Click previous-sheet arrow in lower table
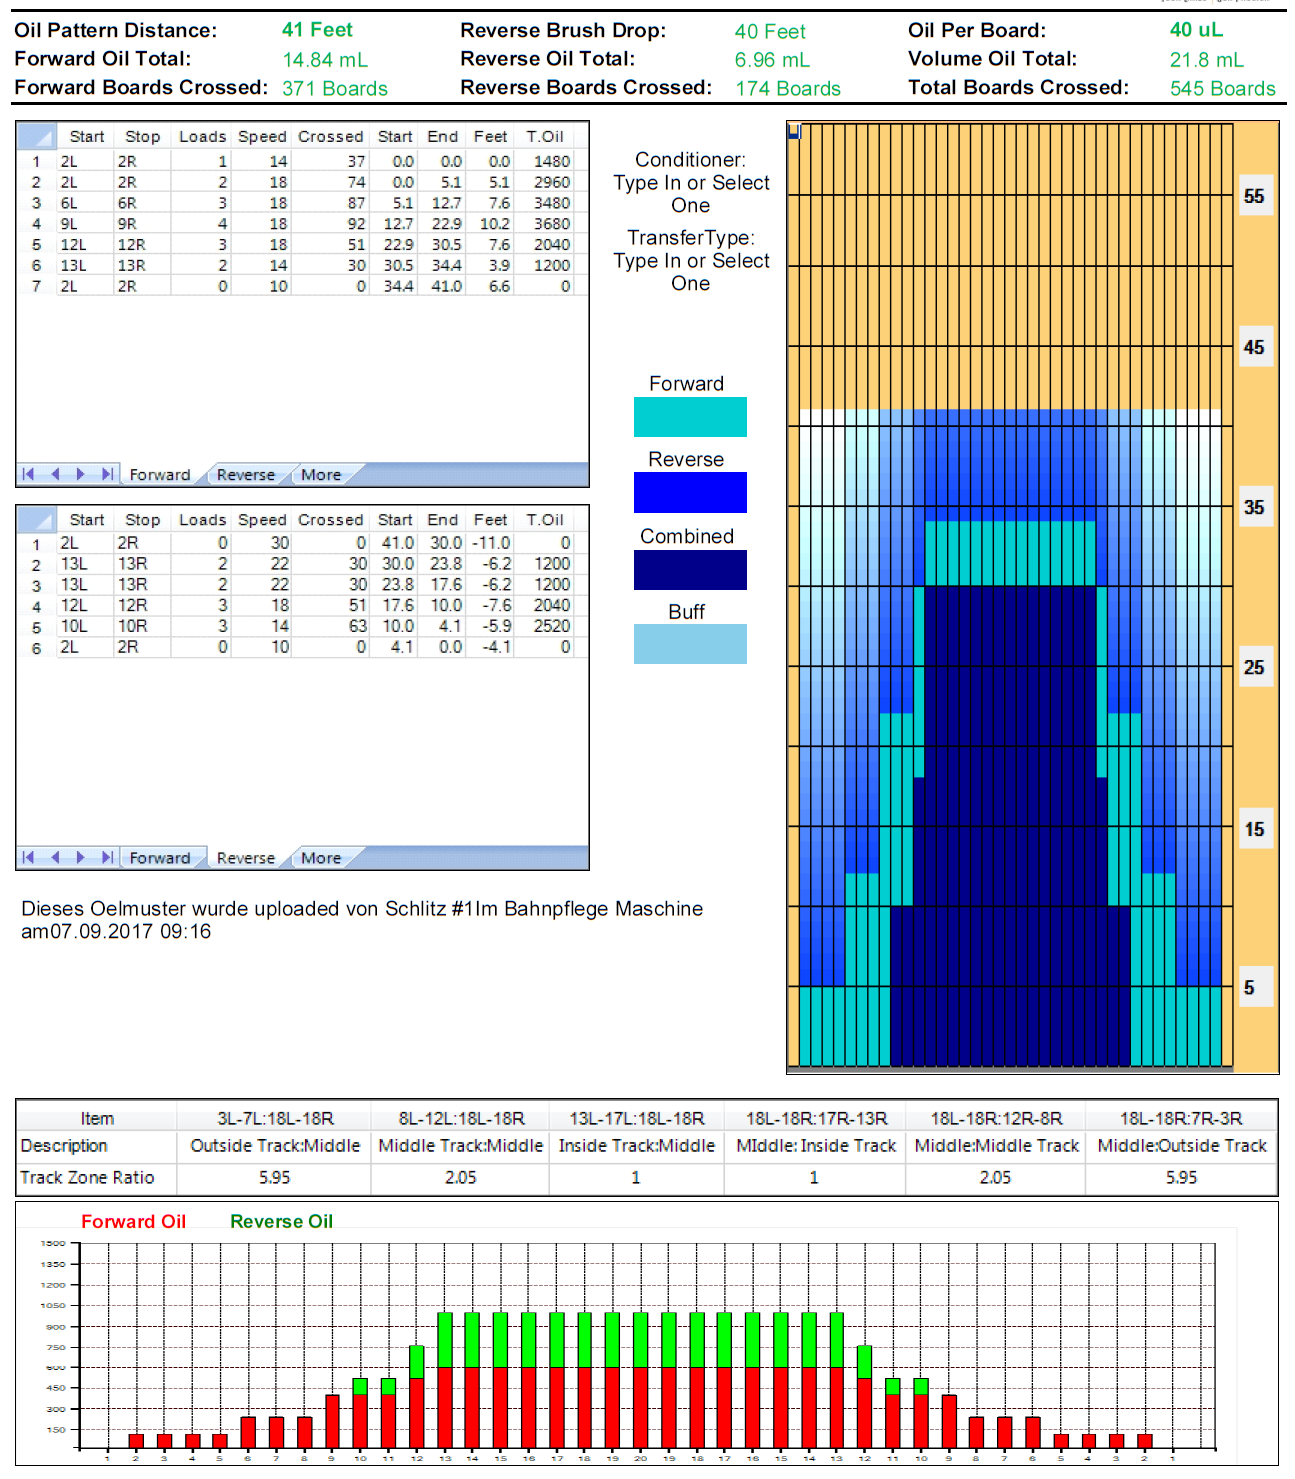The width and height of the screenshot is (1295, 1479). (55, 857)
